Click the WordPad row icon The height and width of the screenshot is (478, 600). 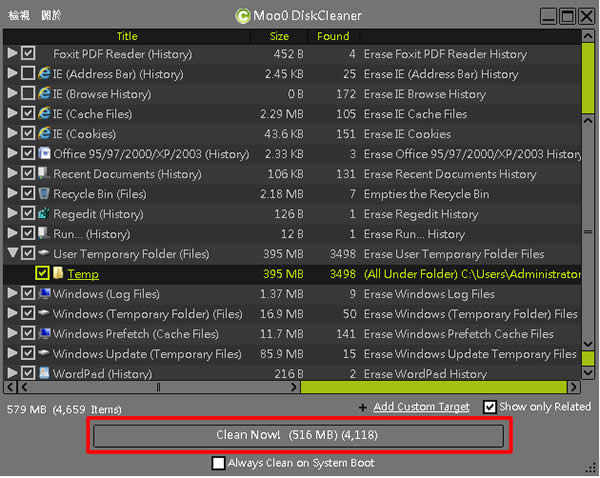pyautogui.click(x=44, y=373)
